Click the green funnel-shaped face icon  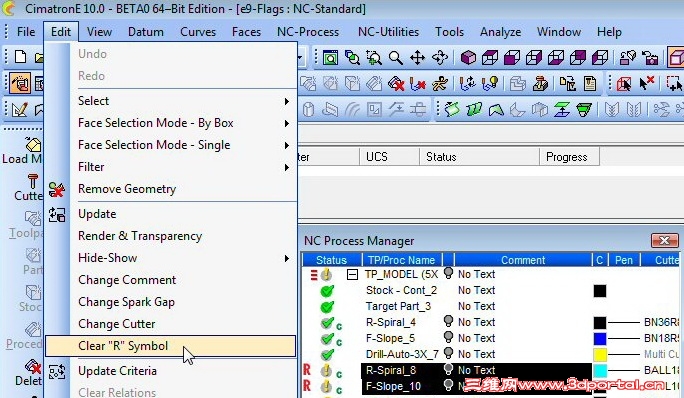(584, 109)
